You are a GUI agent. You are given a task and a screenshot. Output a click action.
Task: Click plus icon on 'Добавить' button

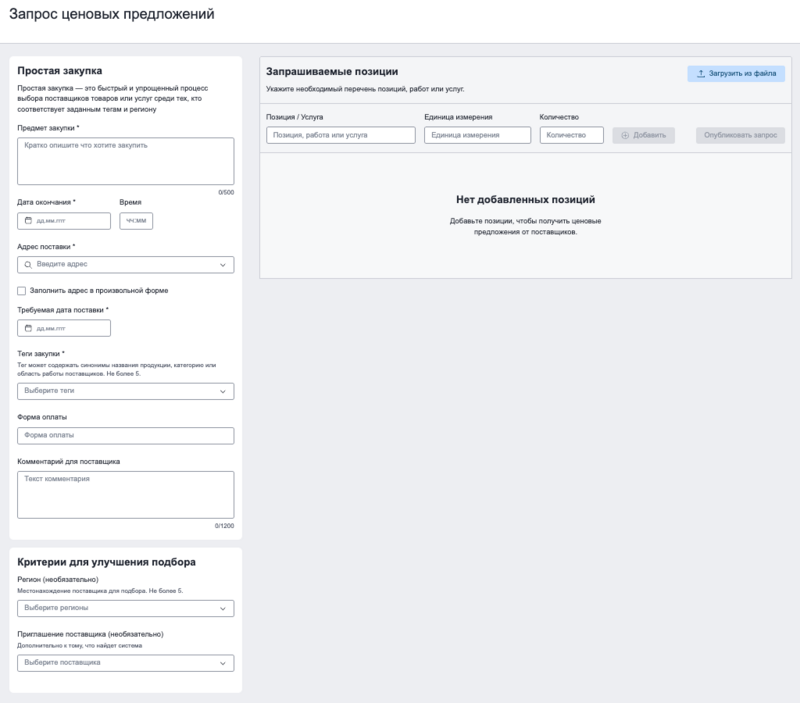[625, 135]
